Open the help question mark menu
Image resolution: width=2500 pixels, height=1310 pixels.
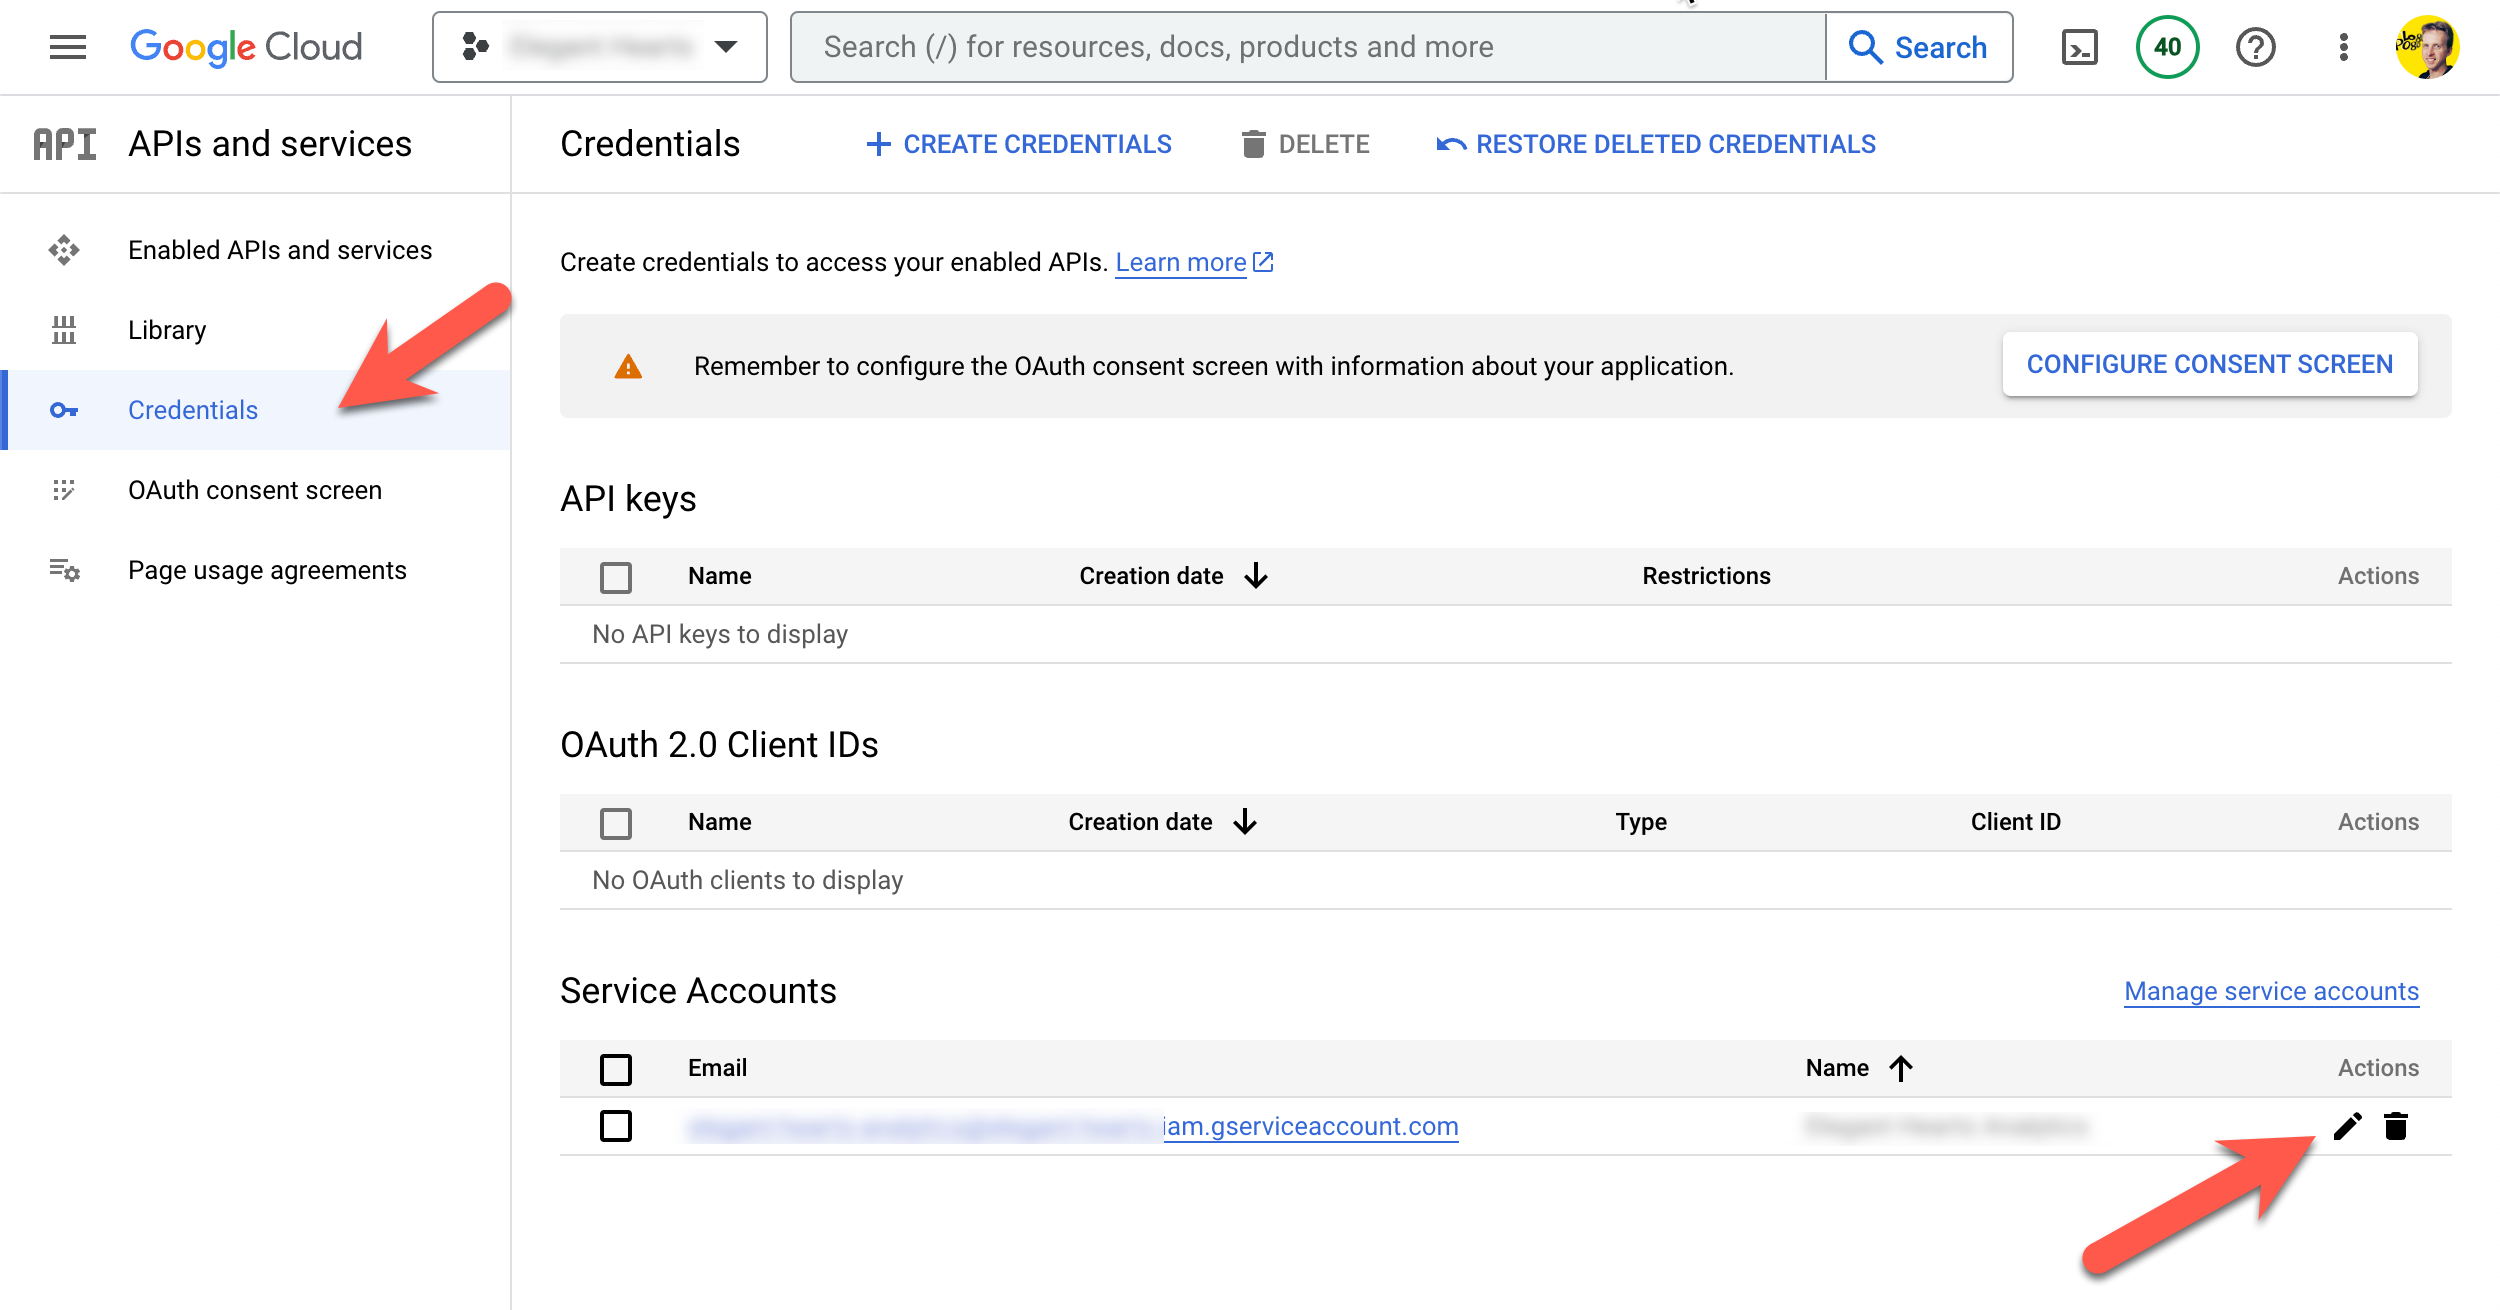pyautogui.click(x=2256, y=47)
